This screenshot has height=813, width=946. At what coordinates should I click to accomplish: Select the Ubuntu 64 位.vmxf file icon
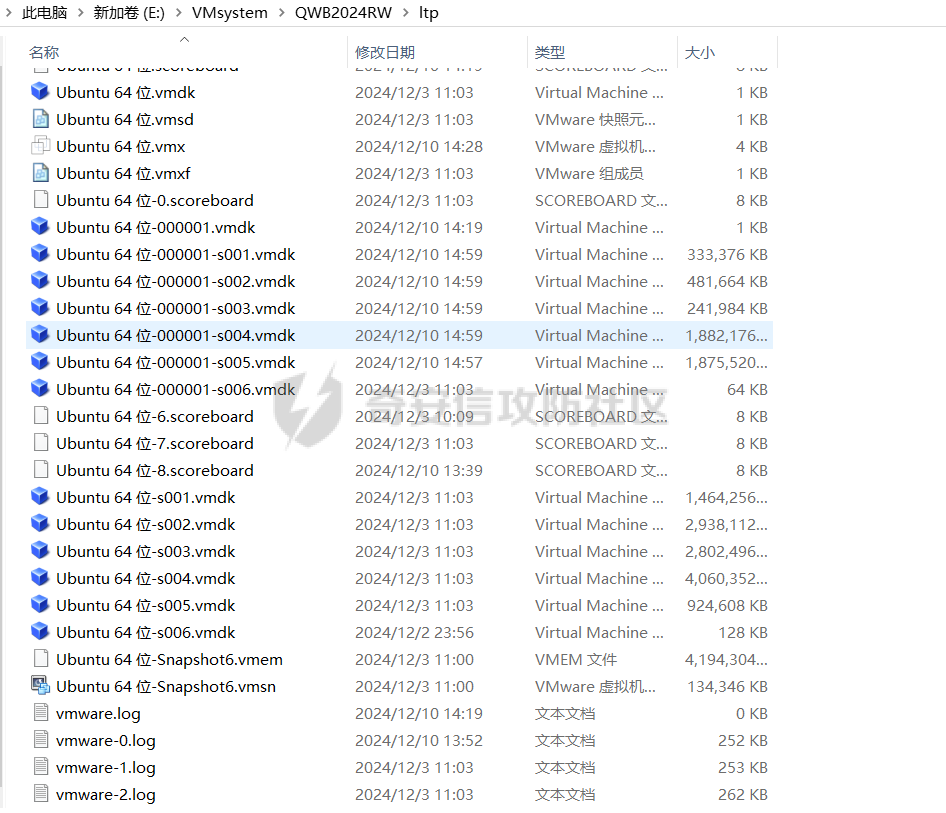(40, 173)
